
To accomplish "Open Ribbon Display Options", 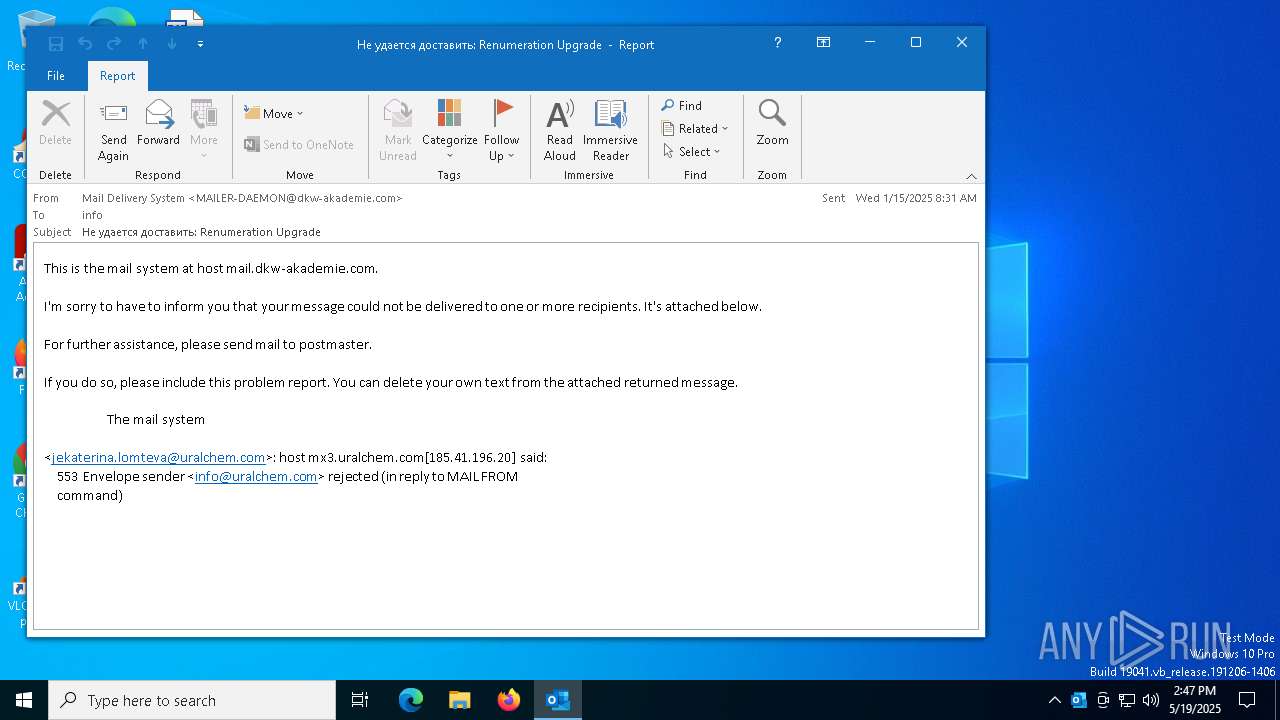I will point(823,43).
